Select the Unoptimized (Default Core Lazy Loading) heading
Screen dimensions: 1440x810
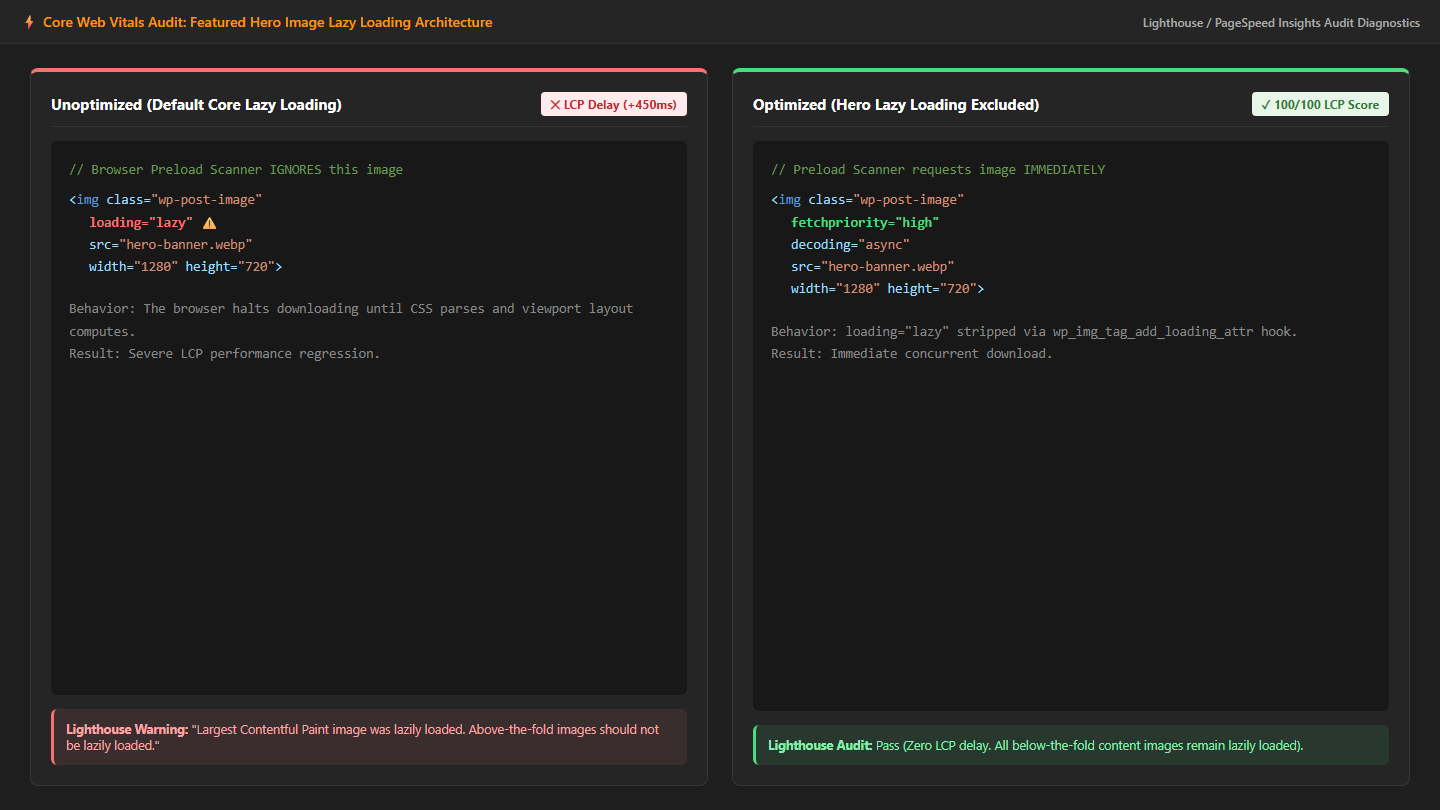(x=196, y=105)
